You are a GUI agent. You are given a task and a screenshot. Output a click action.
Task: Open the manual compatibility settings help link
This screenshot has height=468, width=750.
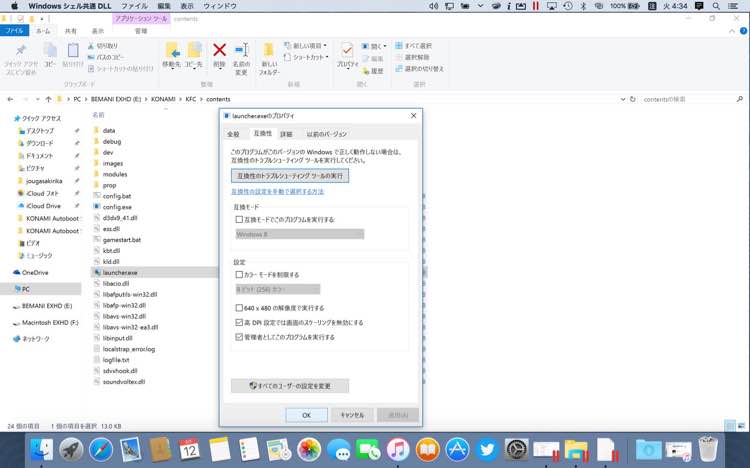[277, 191]
